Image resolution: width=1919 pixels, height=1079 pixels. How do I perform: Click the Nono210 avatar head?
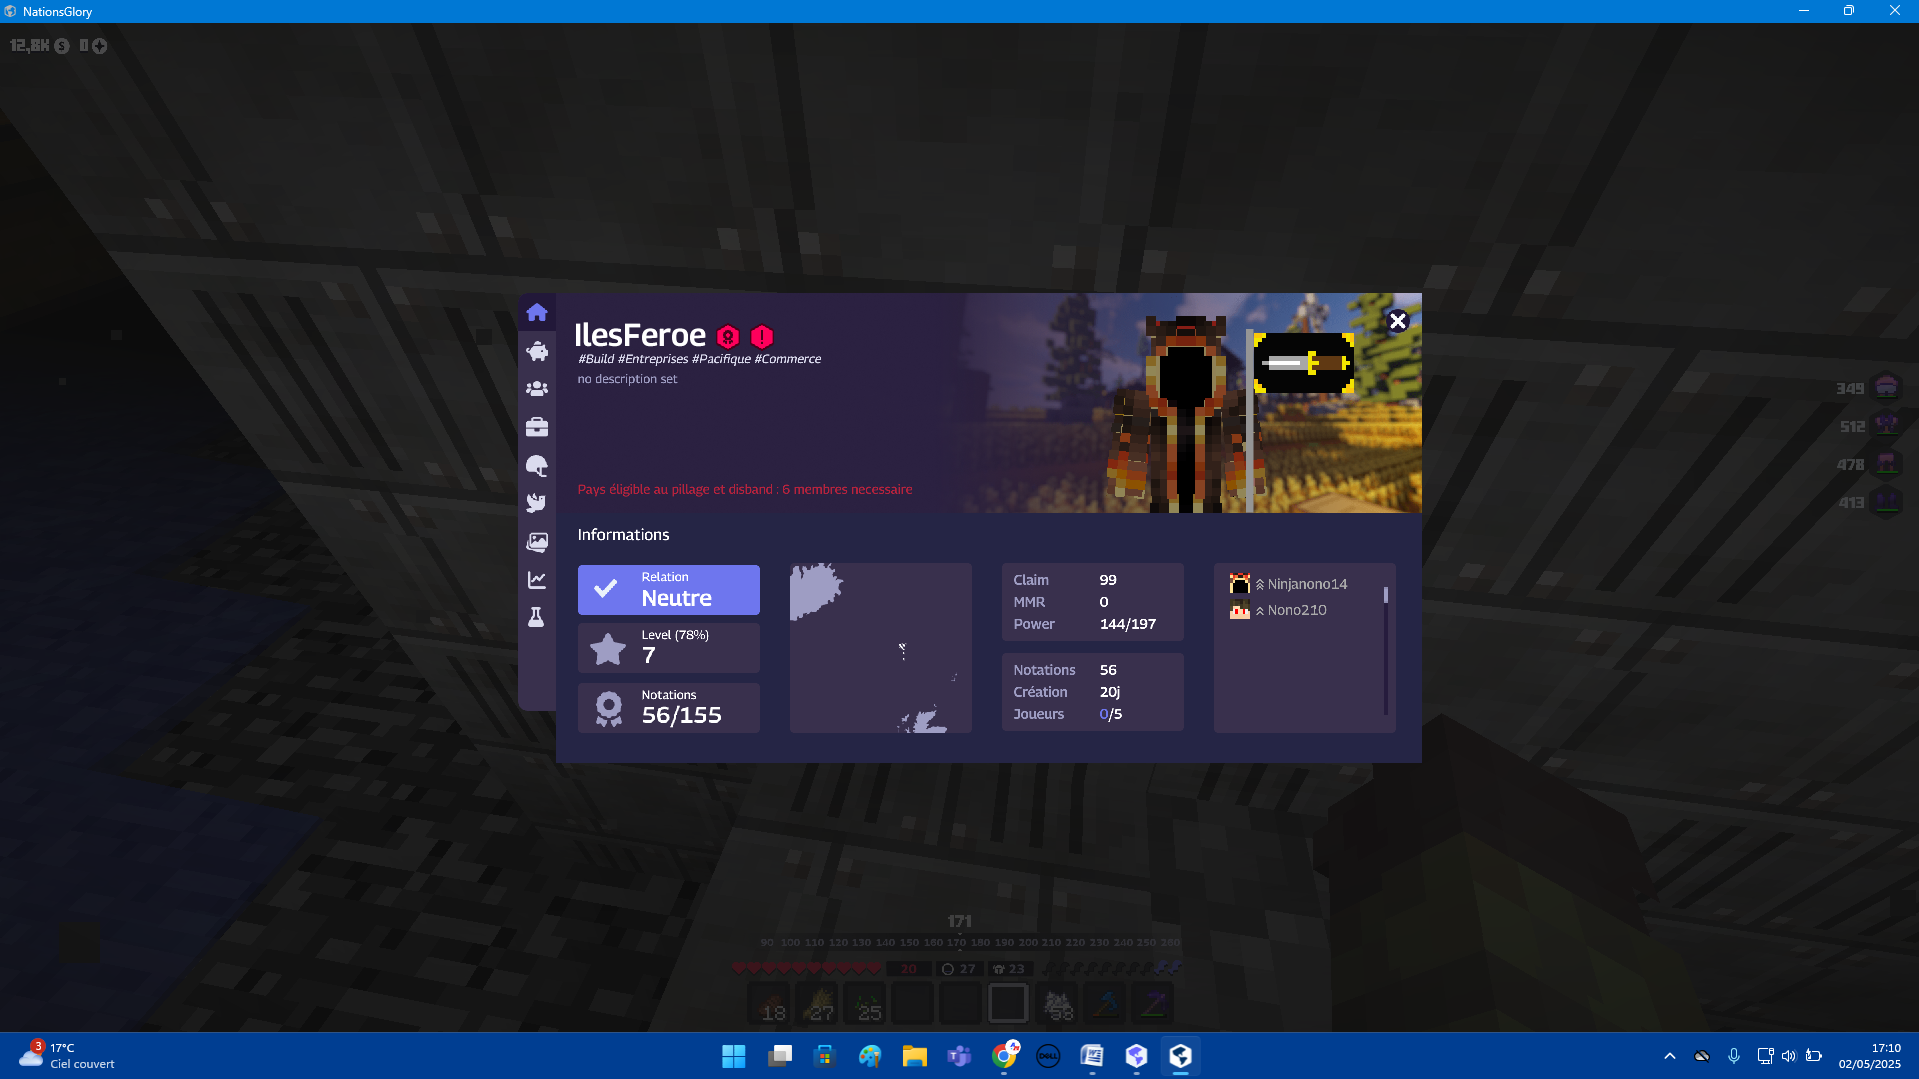click(1240, 610)
